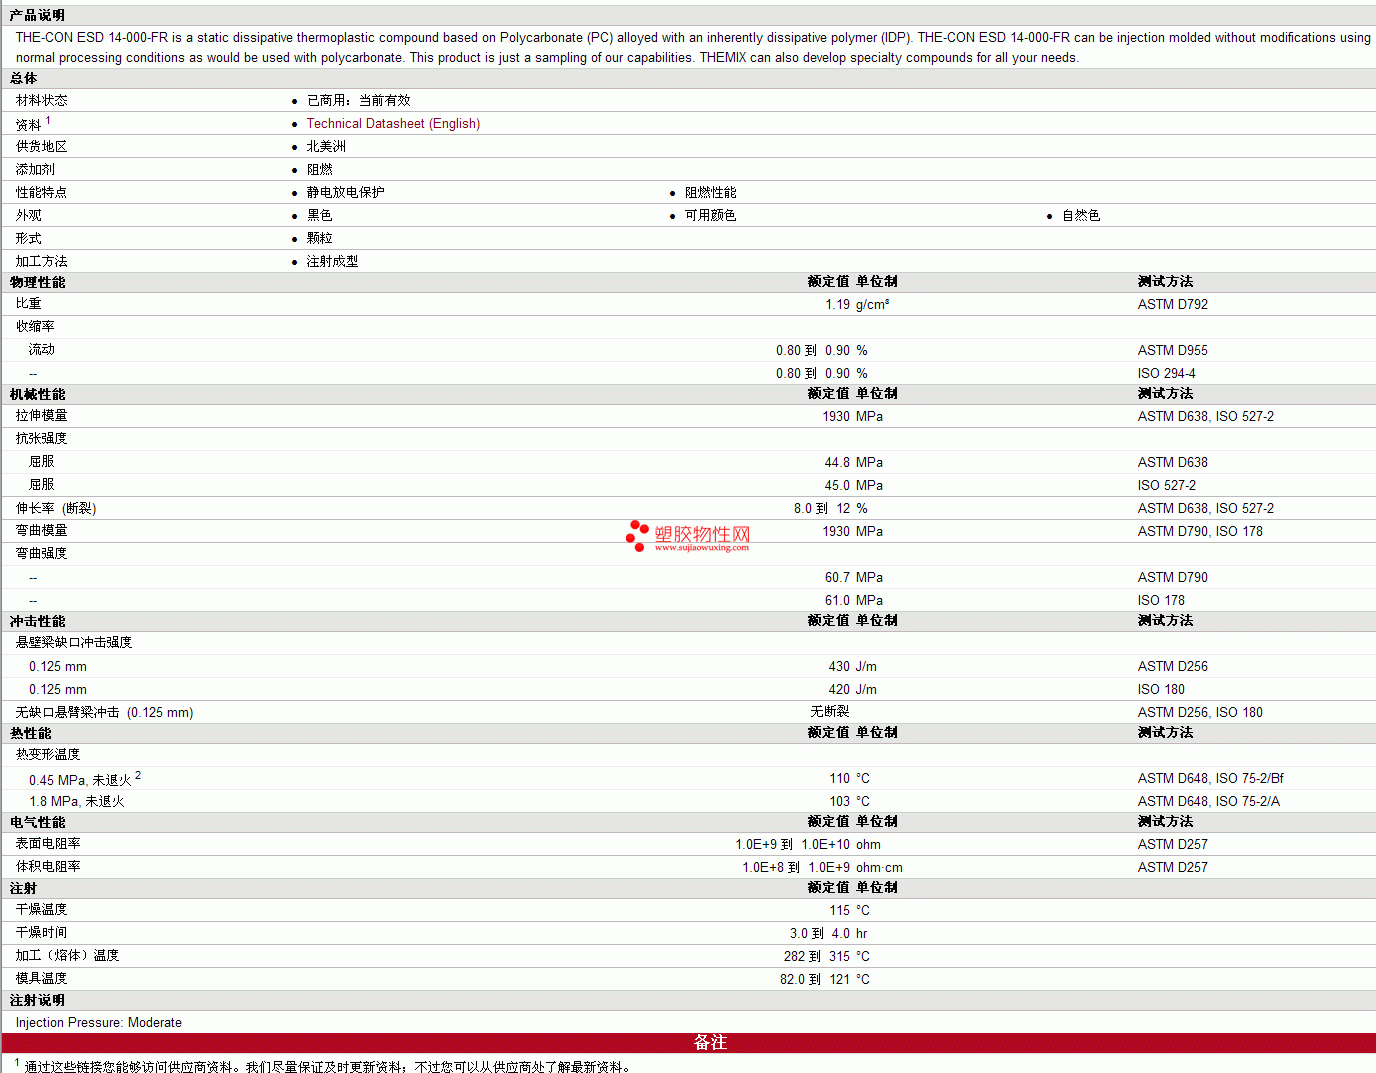Select the 无断裂 result value
The width and height of the screenshot is (1376, 1073).
coord(830,712)
